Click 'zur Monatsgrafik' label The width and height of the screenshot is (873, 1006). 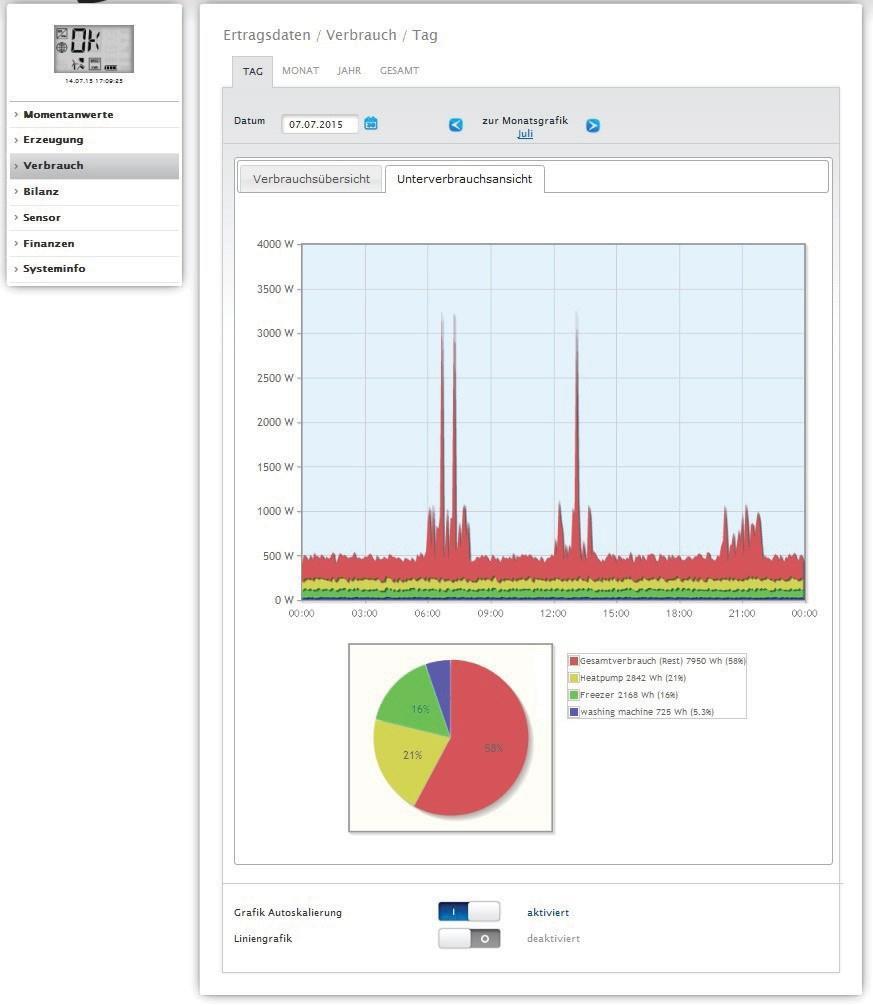(525, 121)
